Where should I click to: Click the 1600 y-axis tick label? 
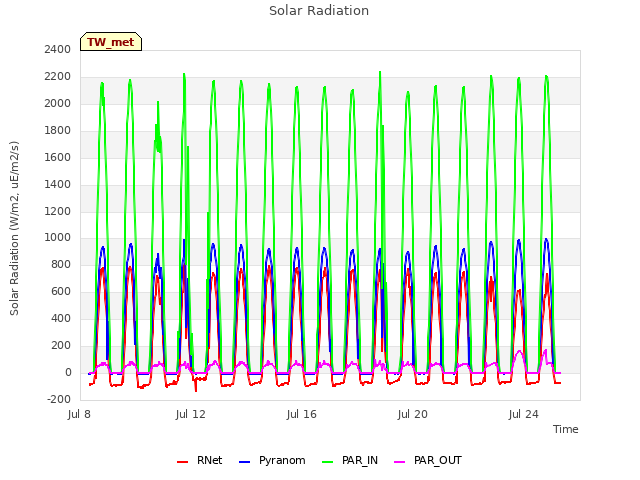pyautogui.click(x=58, y=157)
